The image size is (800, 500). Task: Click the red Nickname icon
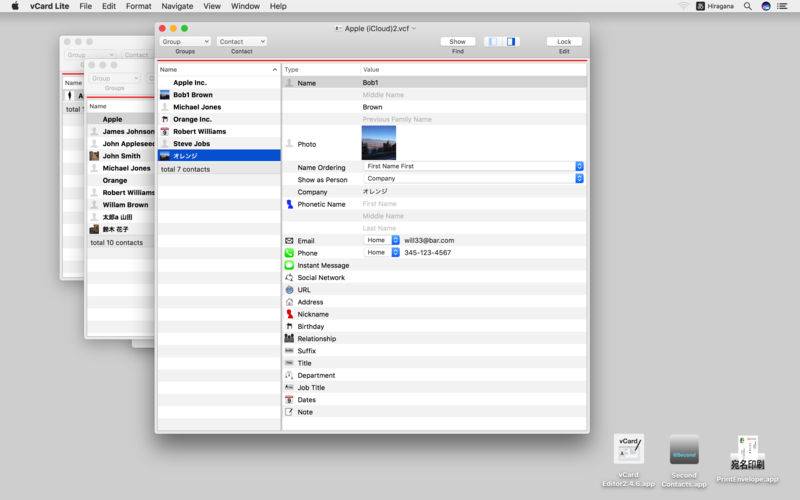click(x=289, y=314)
